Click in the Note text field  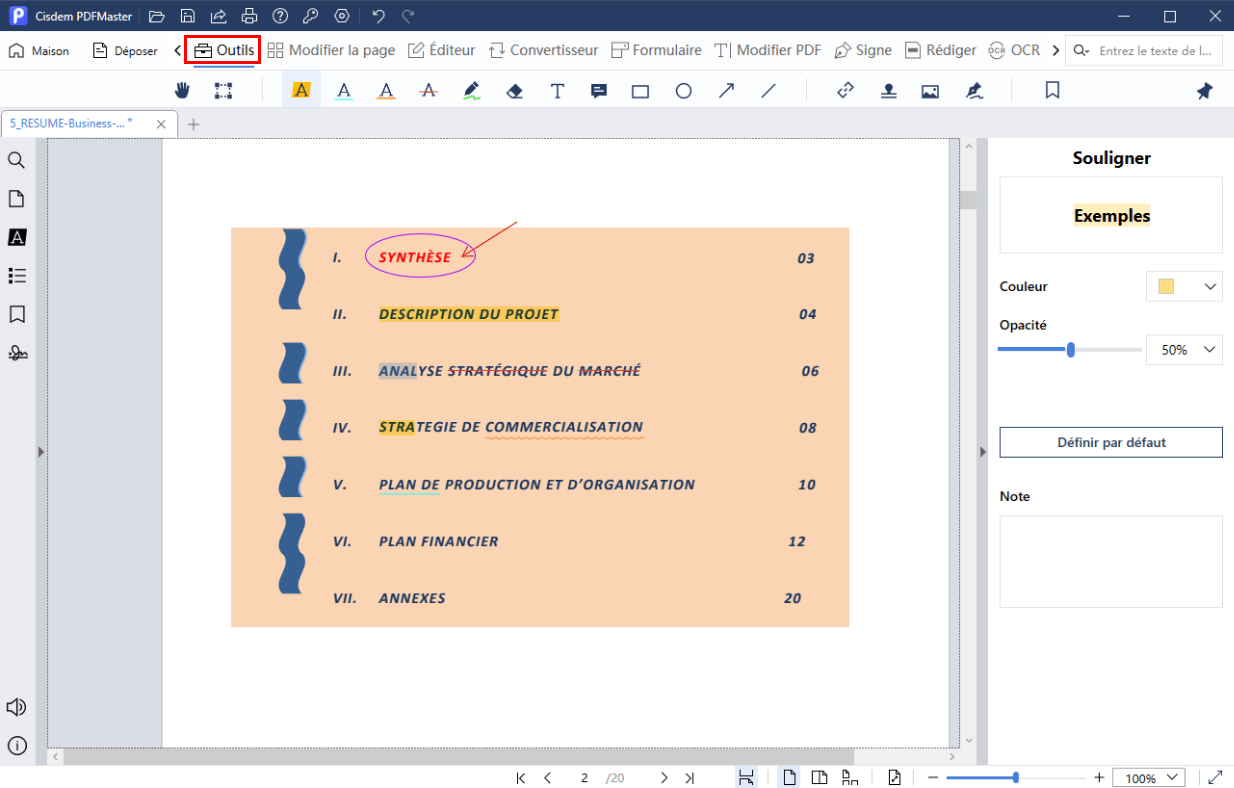click(1111, 561)
